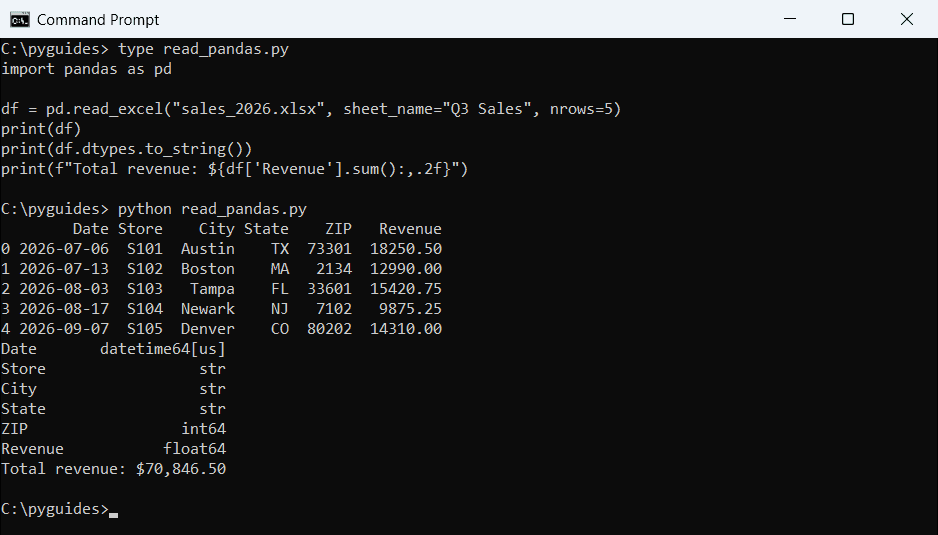The width and height of the screenshot is (938, 535).
Task: Close the Command Prompt window
Action: [x=907, y=19]
